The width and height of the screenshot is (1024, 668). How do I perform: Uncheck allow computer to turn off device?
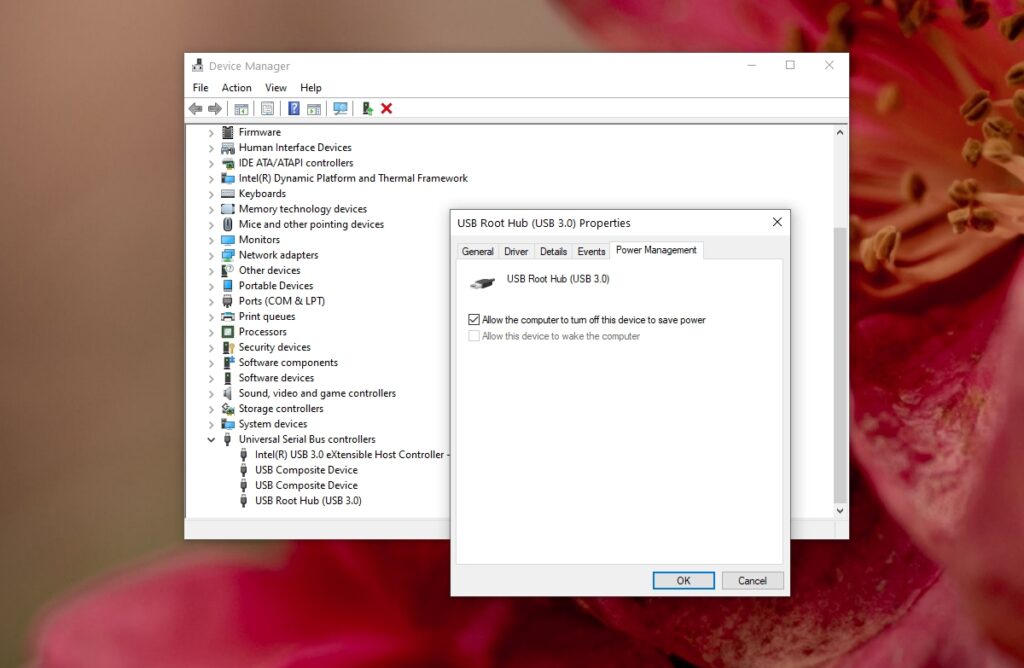tap(475, 319)
